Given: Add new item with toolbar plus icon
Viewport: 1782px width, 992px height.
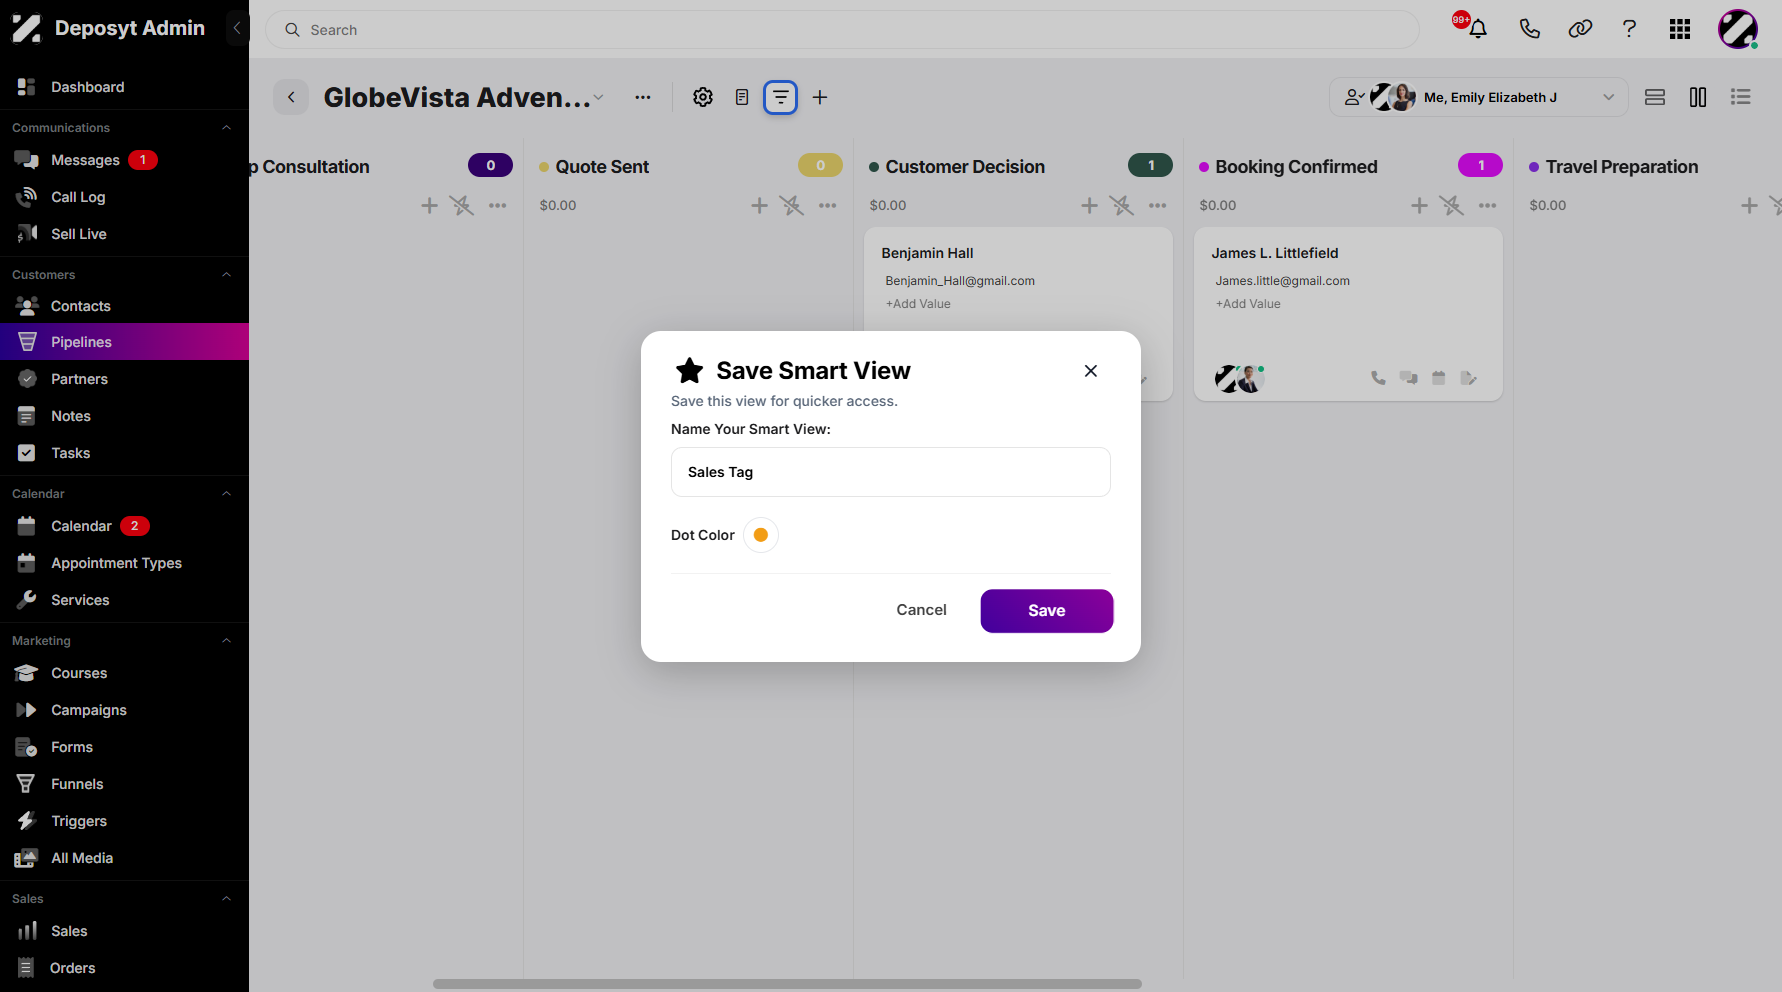Looking at the screenshot, I should coord(820,97).
